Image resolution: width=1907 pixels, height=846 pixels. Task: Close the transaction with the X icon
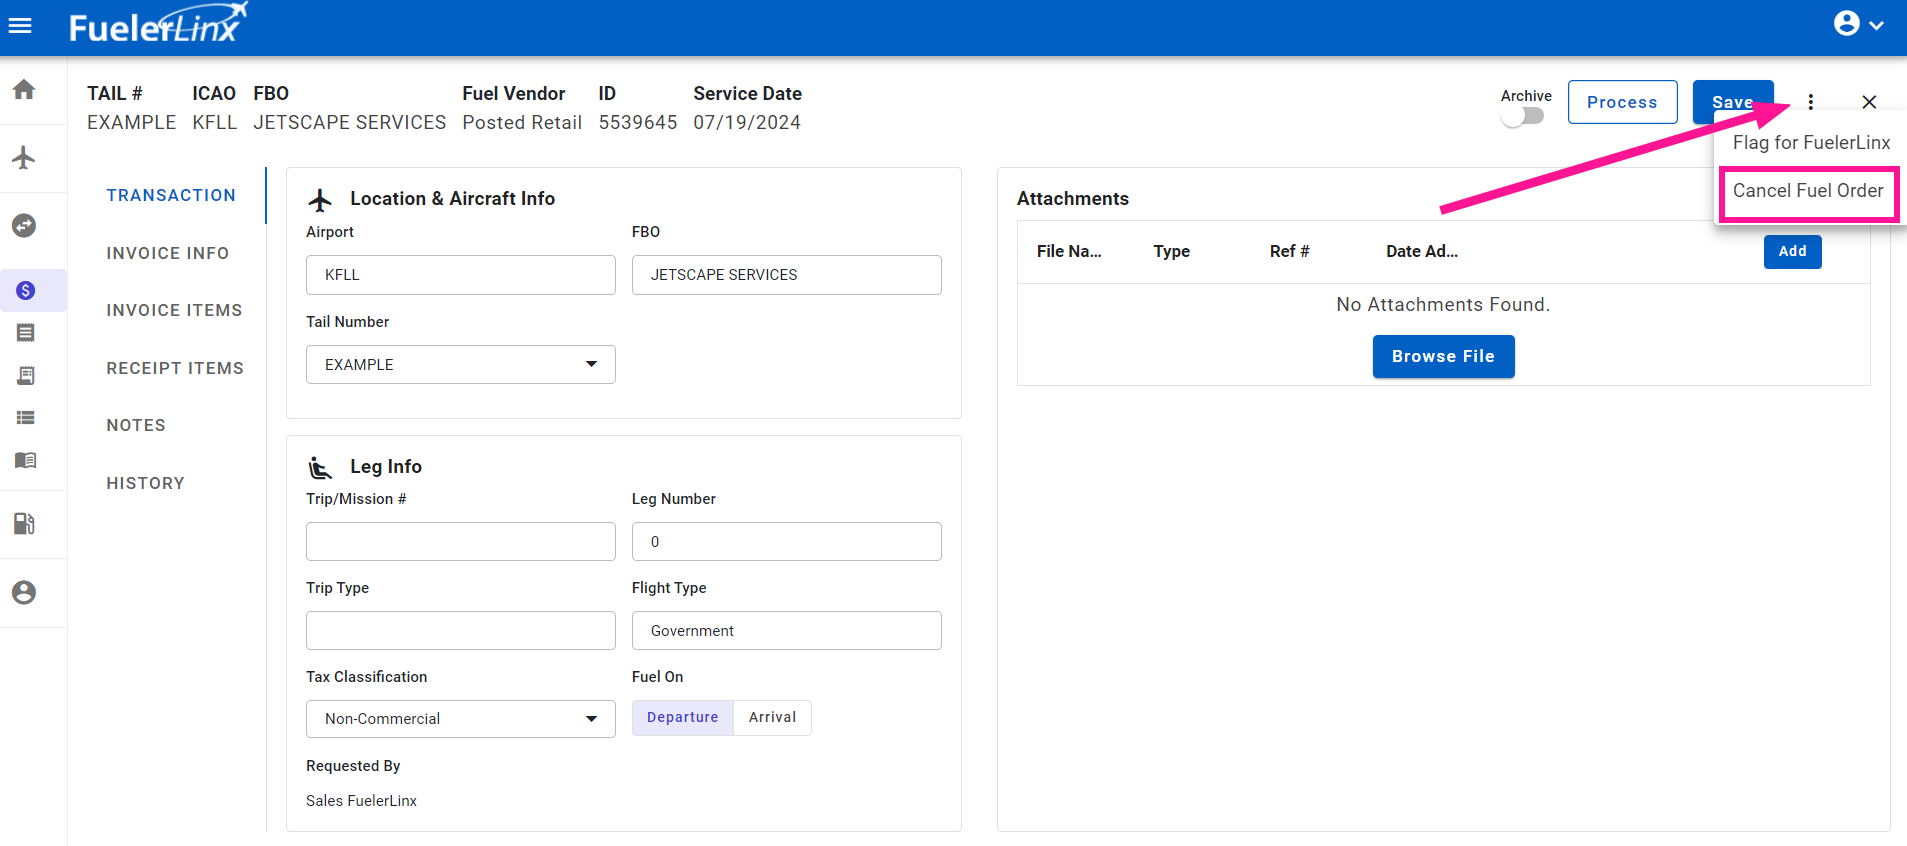(x=1869, y=102)
